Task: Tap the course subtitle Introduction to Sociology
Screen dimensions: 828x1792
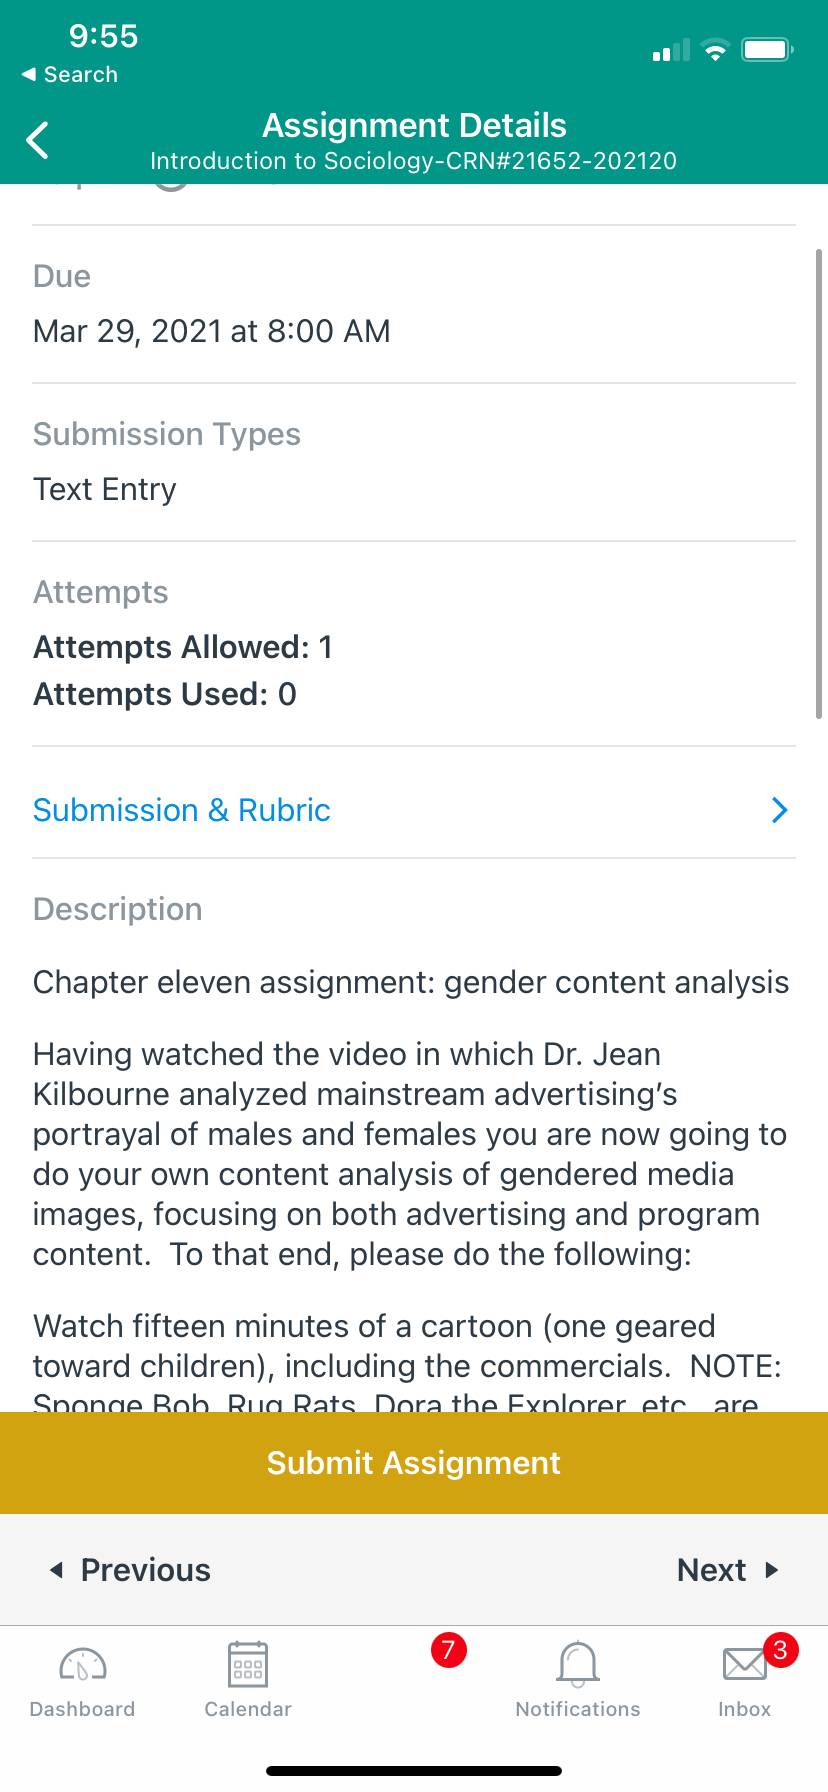Action: point(413,161)
